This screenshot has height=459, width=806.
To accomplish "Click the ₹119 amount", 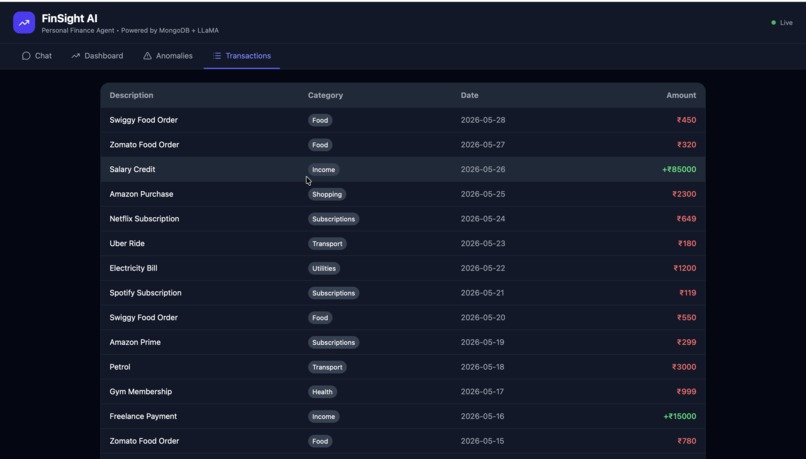I will pos(688,292).
